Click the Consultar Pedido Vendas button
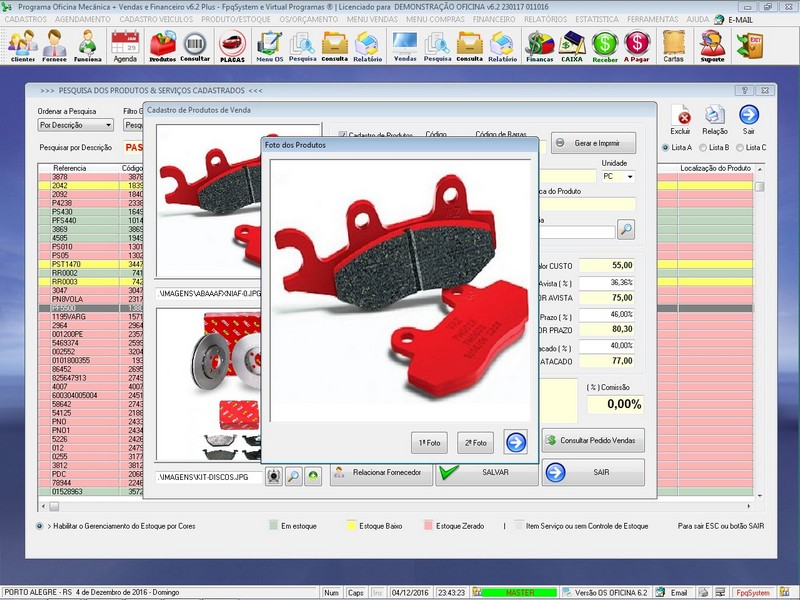Viewport: 800px width, 600px height. pyautogui.click(x=593, y=440)
